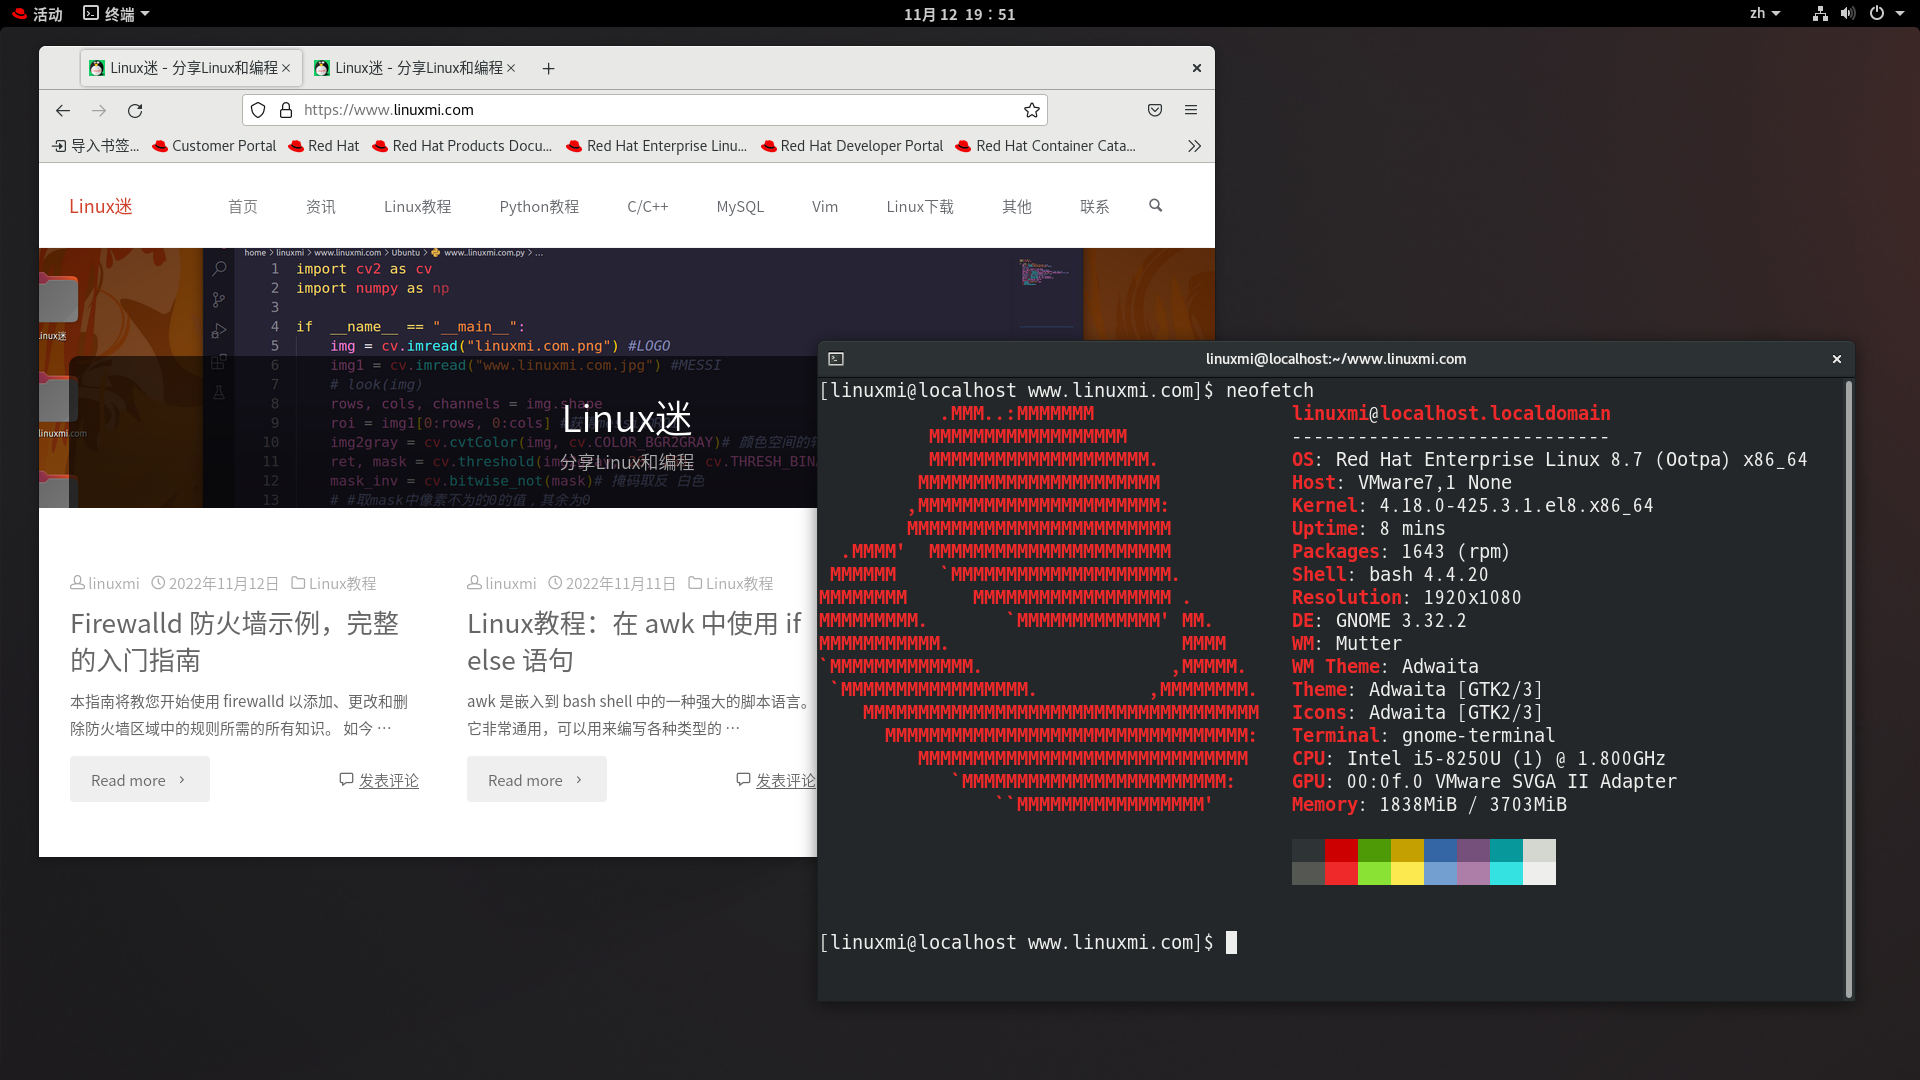
Task: Click Read more on awk if else article
Action: point(535,779)
